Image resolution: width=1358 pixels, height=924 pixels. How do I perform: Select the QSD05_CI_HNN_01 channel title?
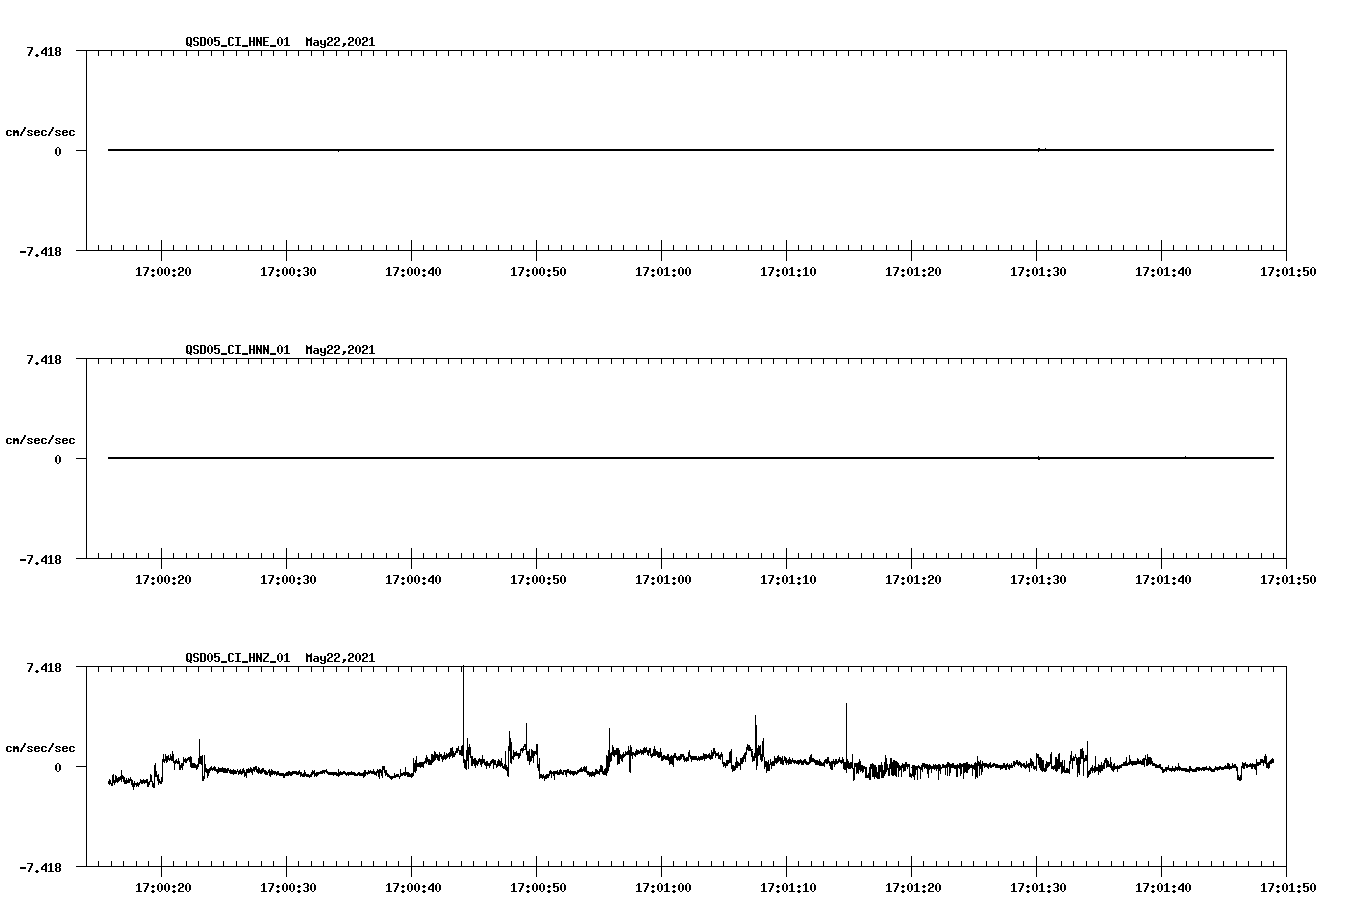pos(237,350)
